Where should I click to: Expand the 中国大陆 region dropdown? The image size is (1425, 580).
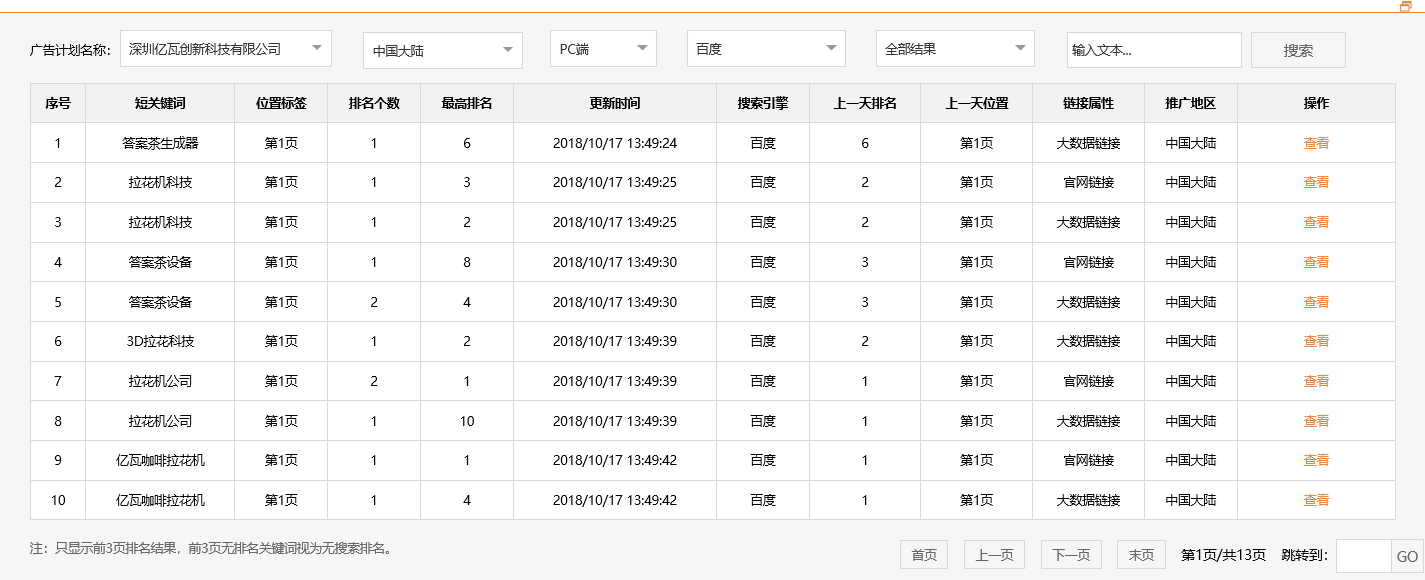click(442, 50)
